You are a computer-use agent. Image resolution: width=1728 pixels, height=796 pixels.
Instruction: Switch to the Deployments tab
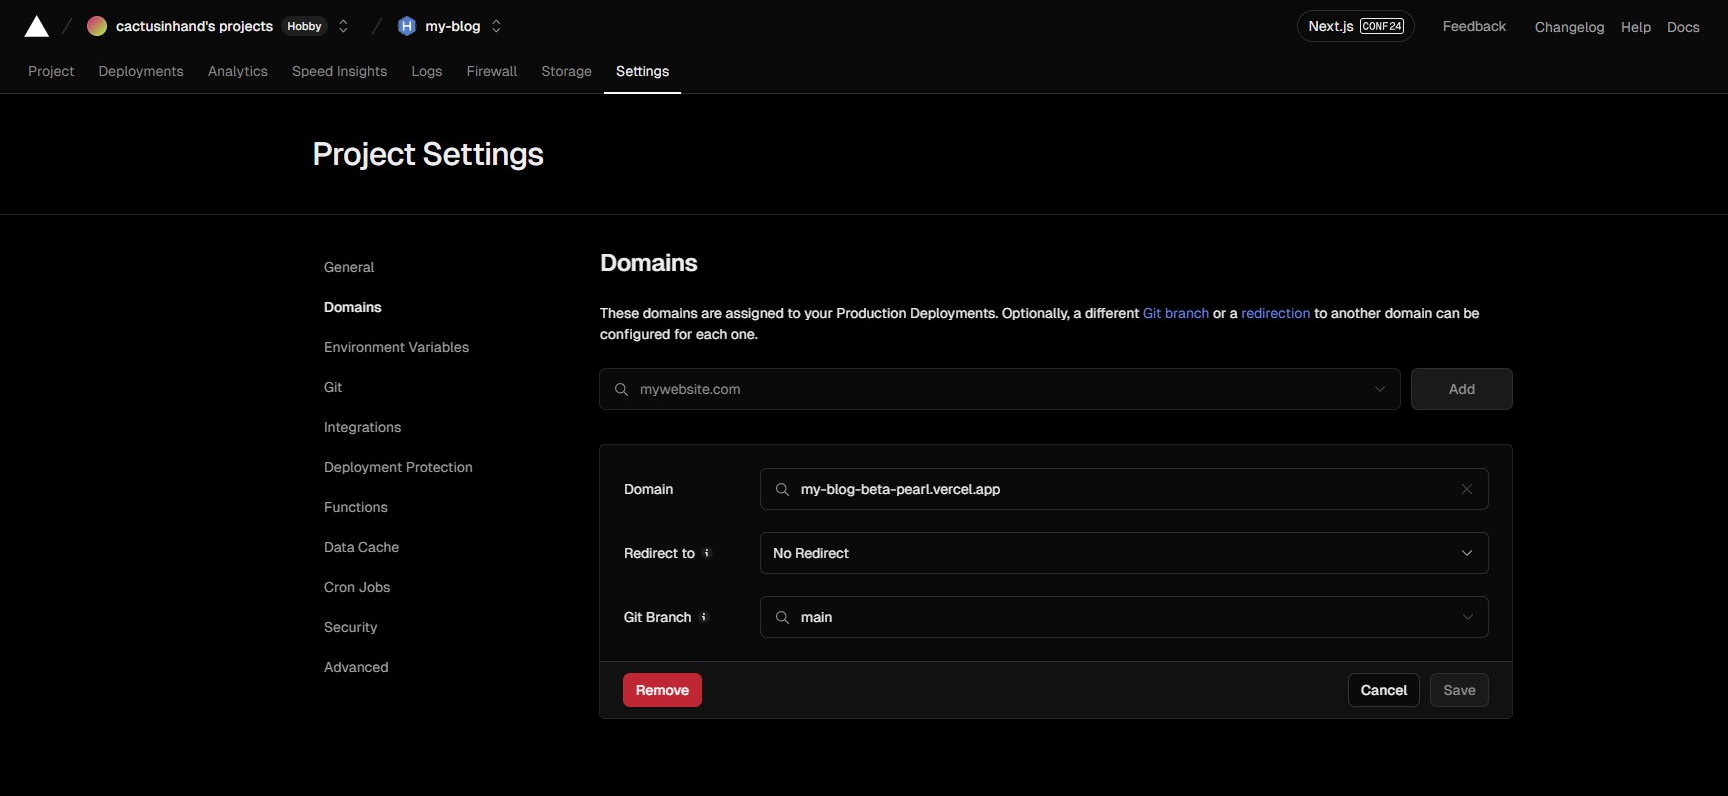tap(141, 71)
